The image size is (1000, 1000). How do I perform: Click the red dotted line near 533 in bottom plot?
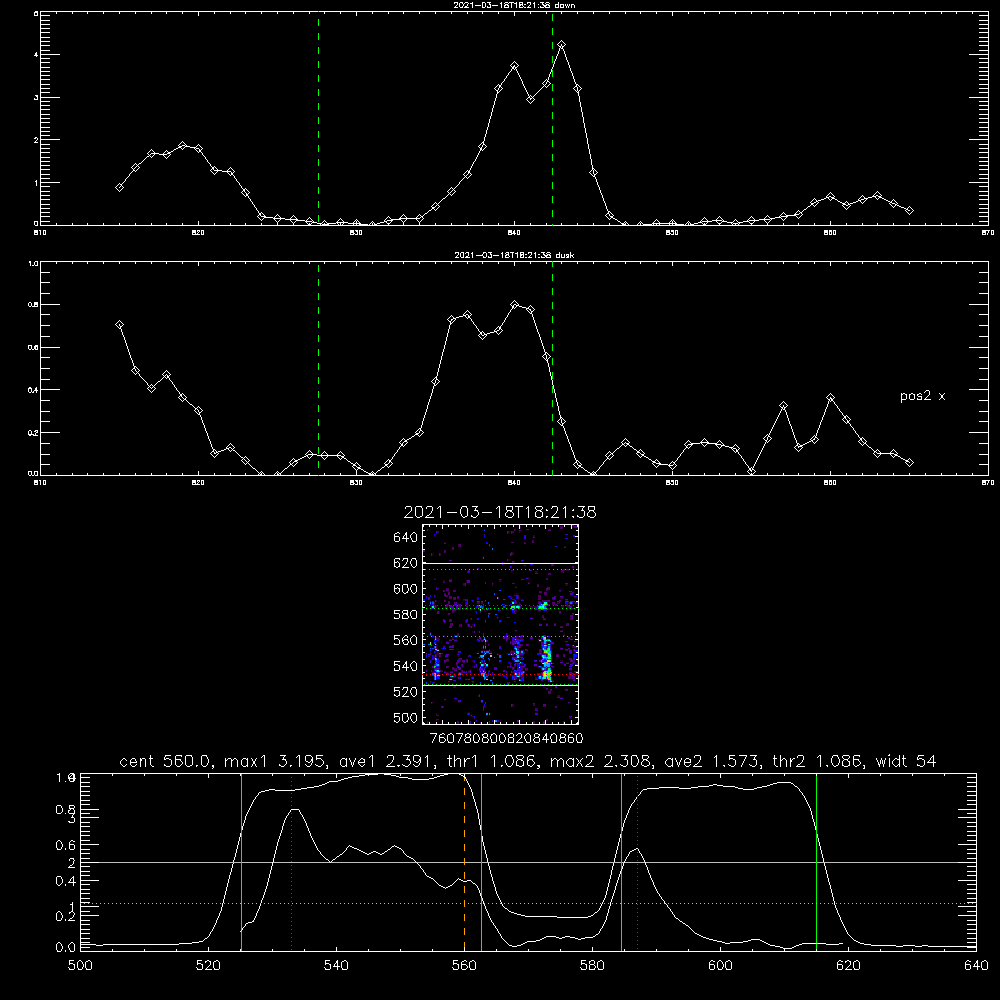(291, 862)
